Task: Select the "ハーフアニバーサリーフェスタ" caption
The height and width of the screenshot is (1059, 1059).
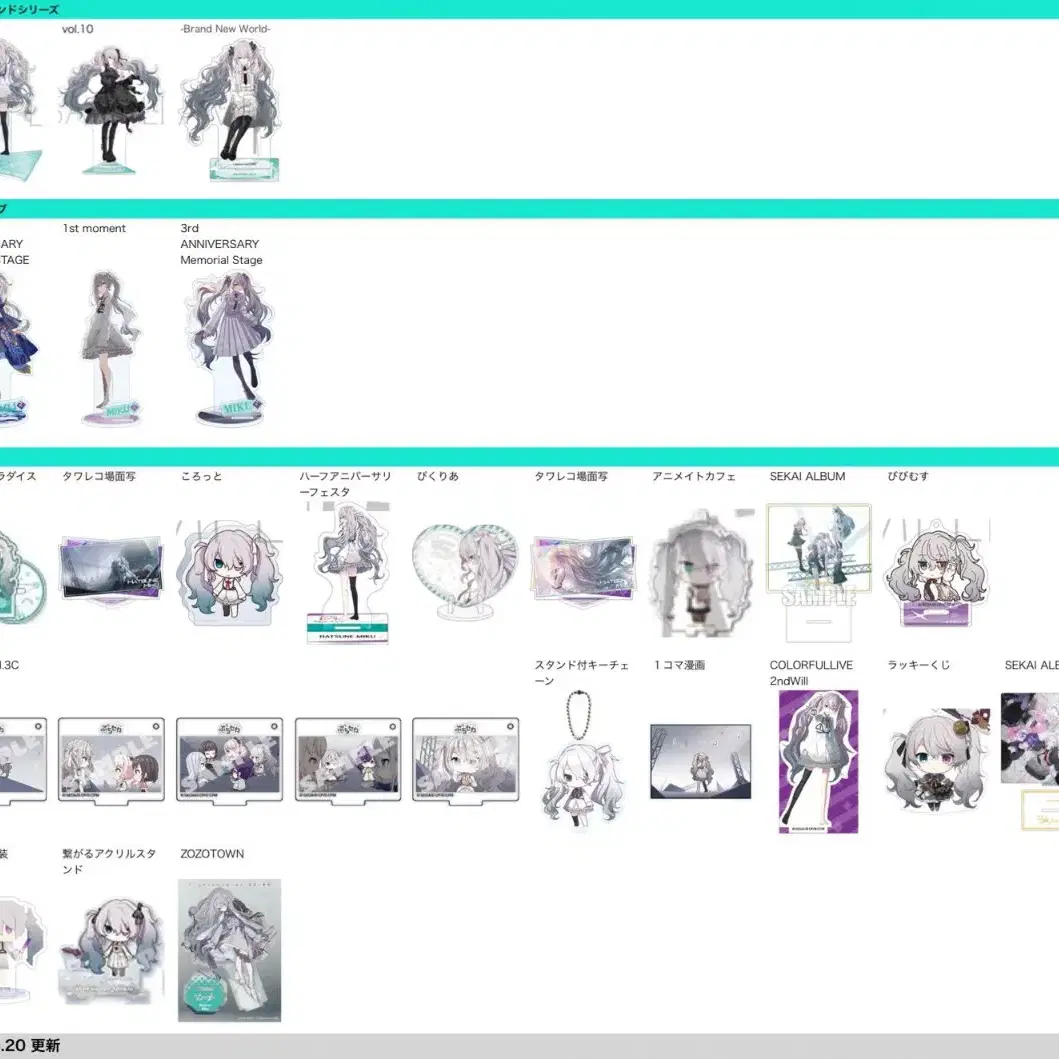Action: 345,484
